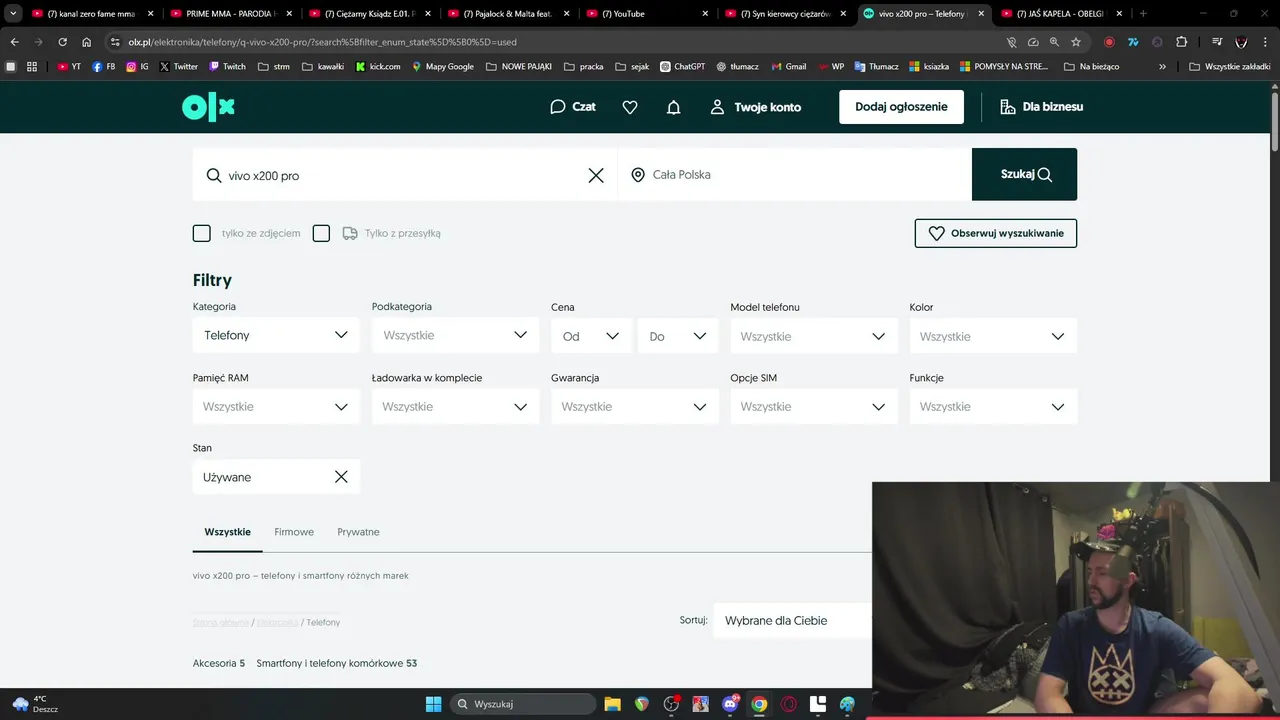Remove the Używane Stan filter

pos(341,477)
